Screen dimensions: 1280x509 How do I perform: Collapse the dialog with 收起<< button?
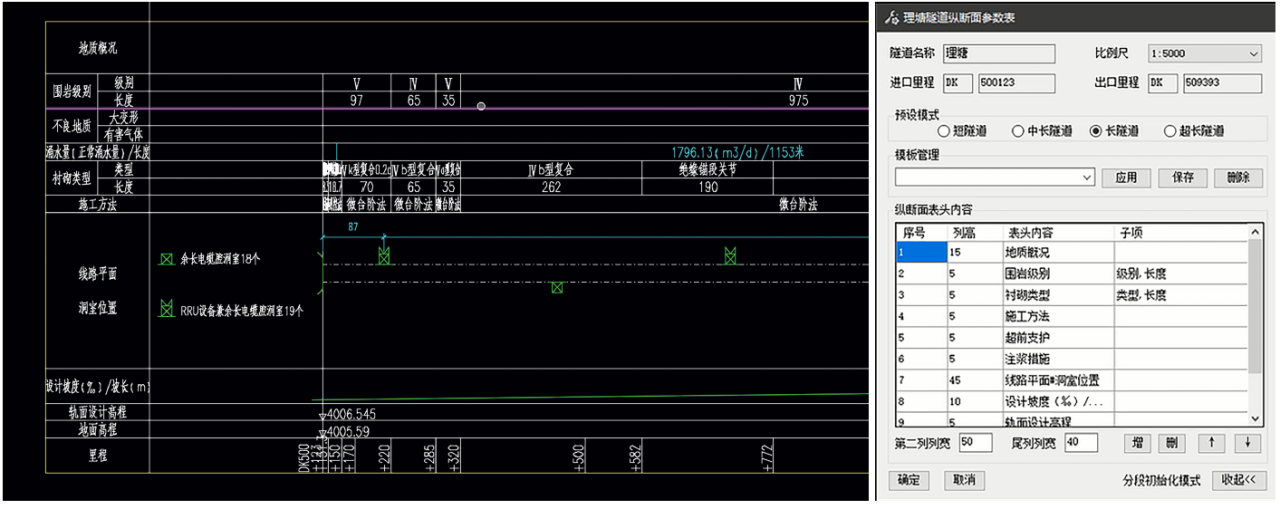(x=1238, y=480)
